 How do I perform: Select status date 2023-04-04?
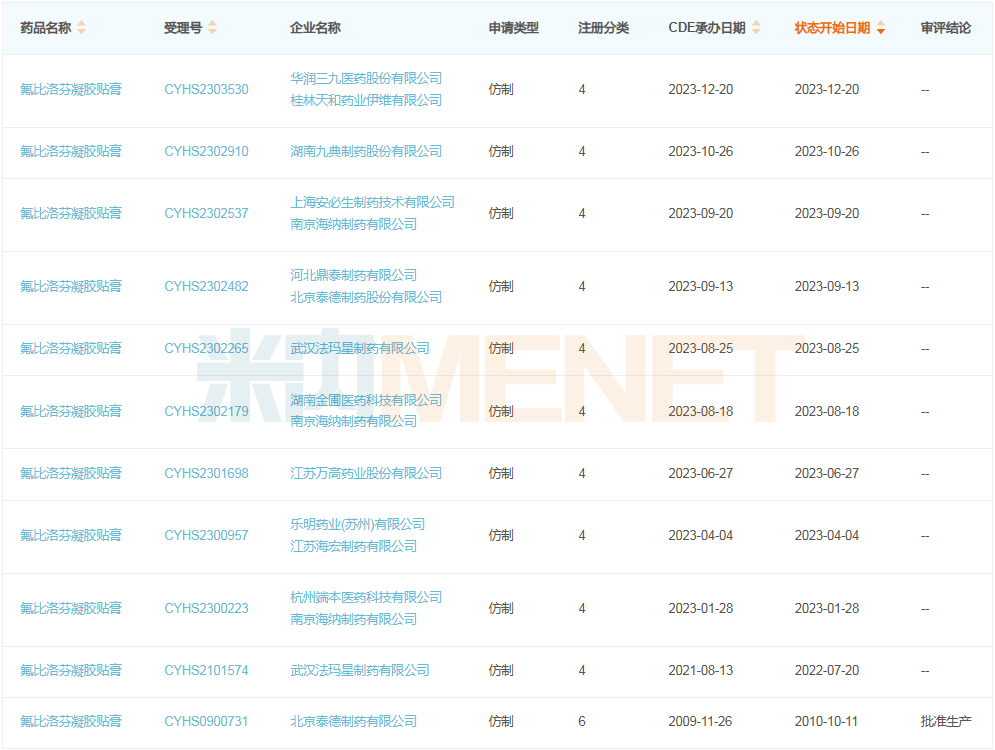[827, 536]
